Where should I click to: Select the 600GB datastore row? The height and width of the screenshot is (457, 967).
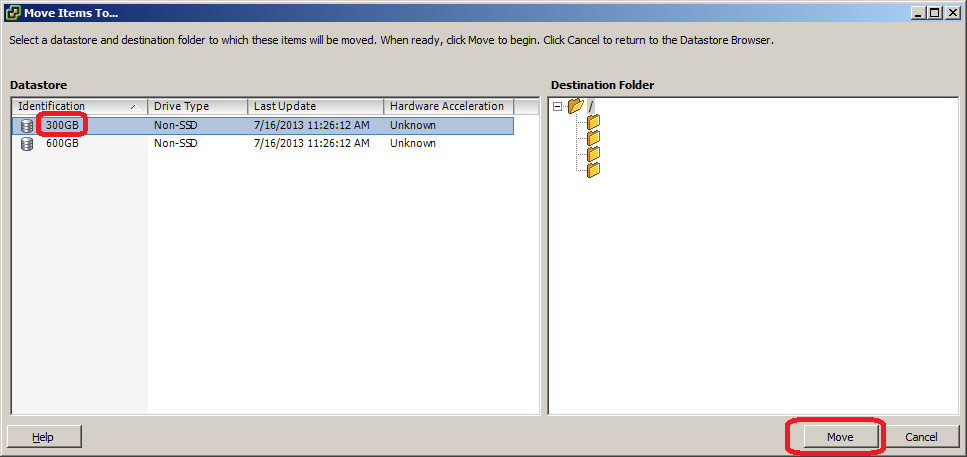[263, 144]
